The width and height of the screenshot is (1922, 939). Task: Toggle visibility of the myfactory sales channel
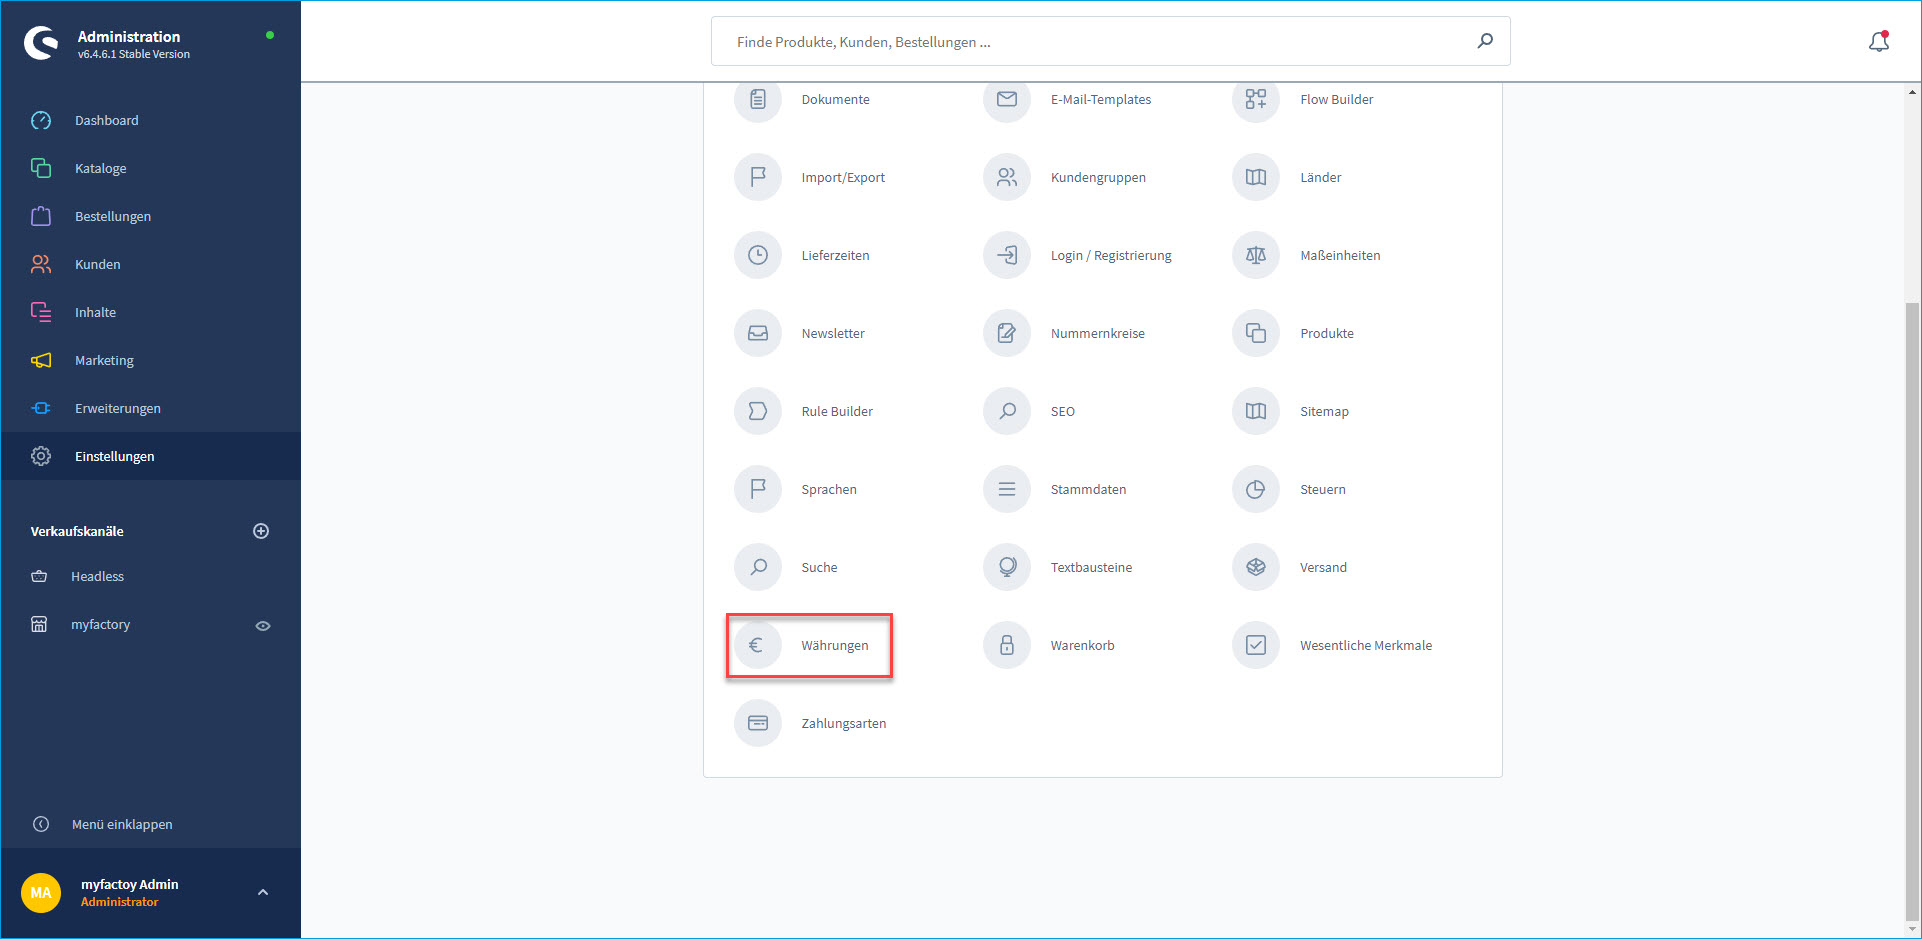263,625
